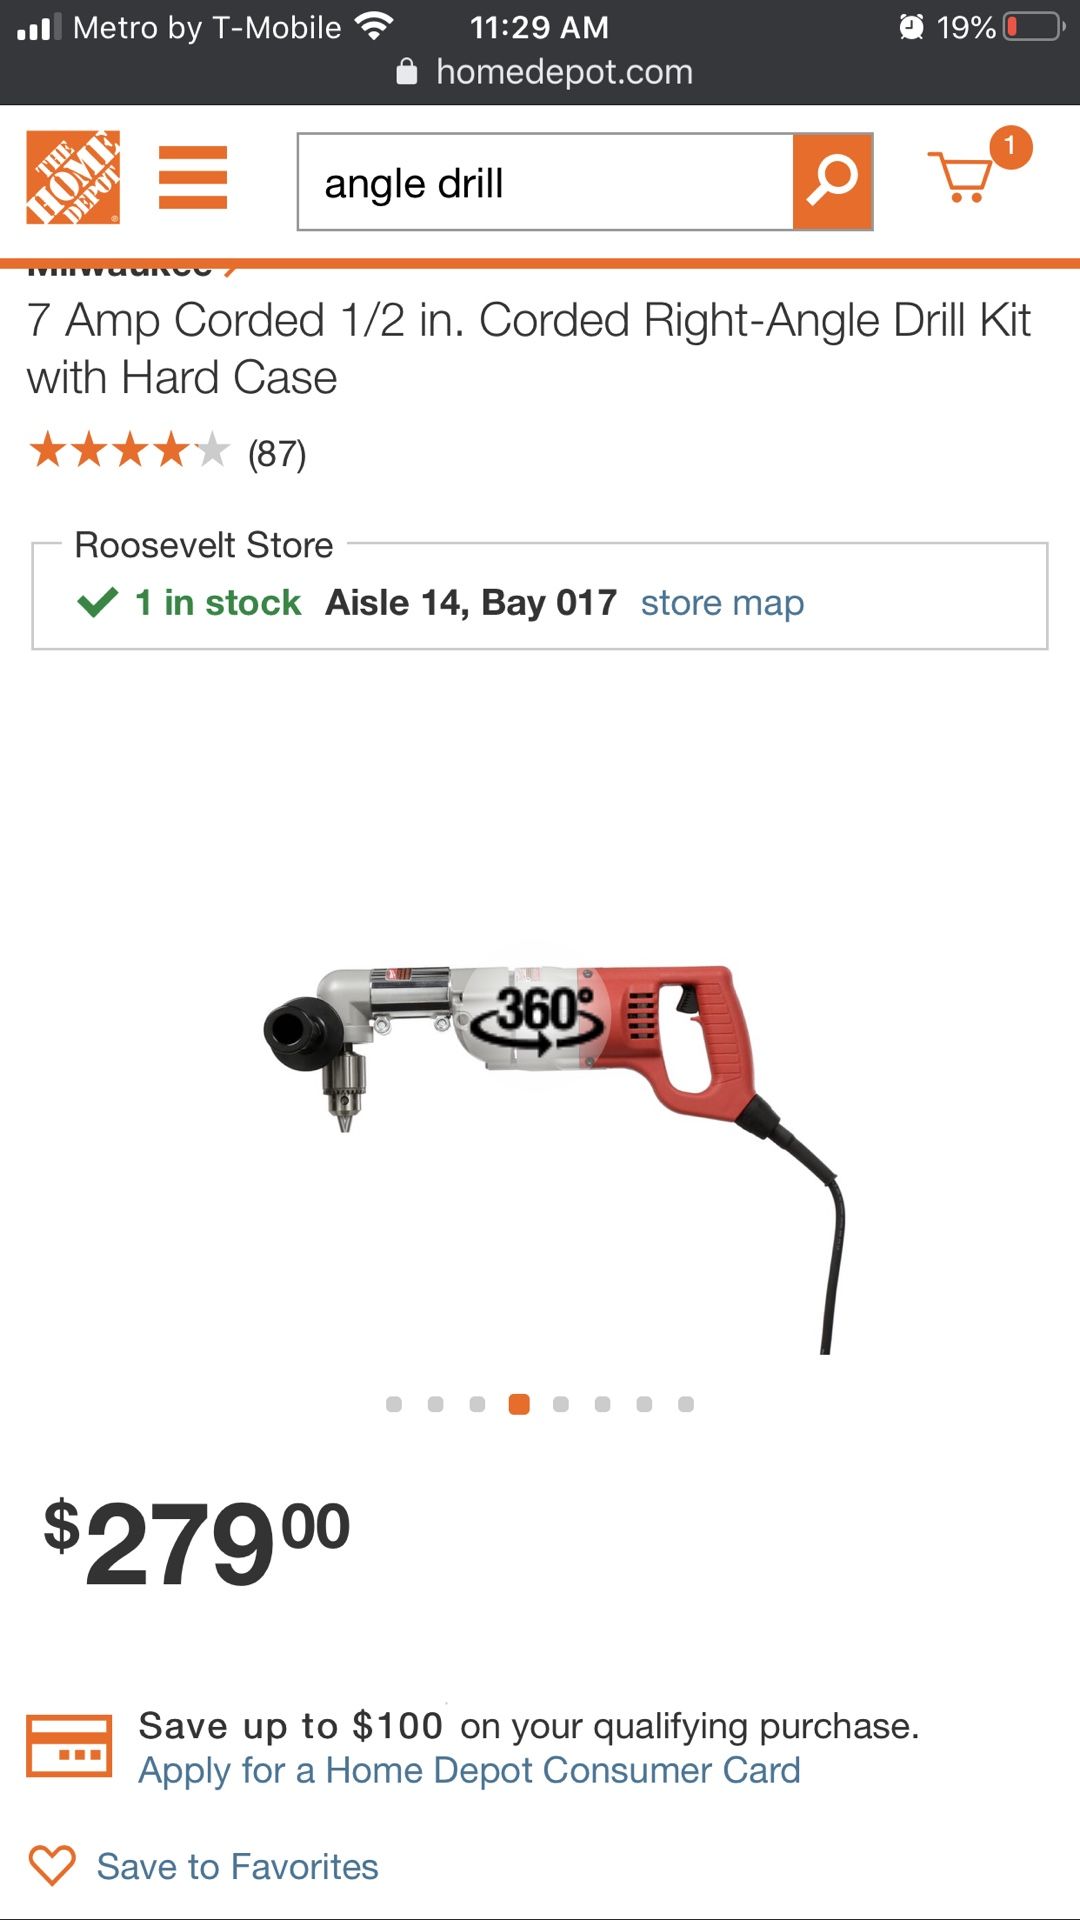This screenshot has width=1080, height=1920.
Task: Click the Save to Favorites link
Action: click(237, 1867)
